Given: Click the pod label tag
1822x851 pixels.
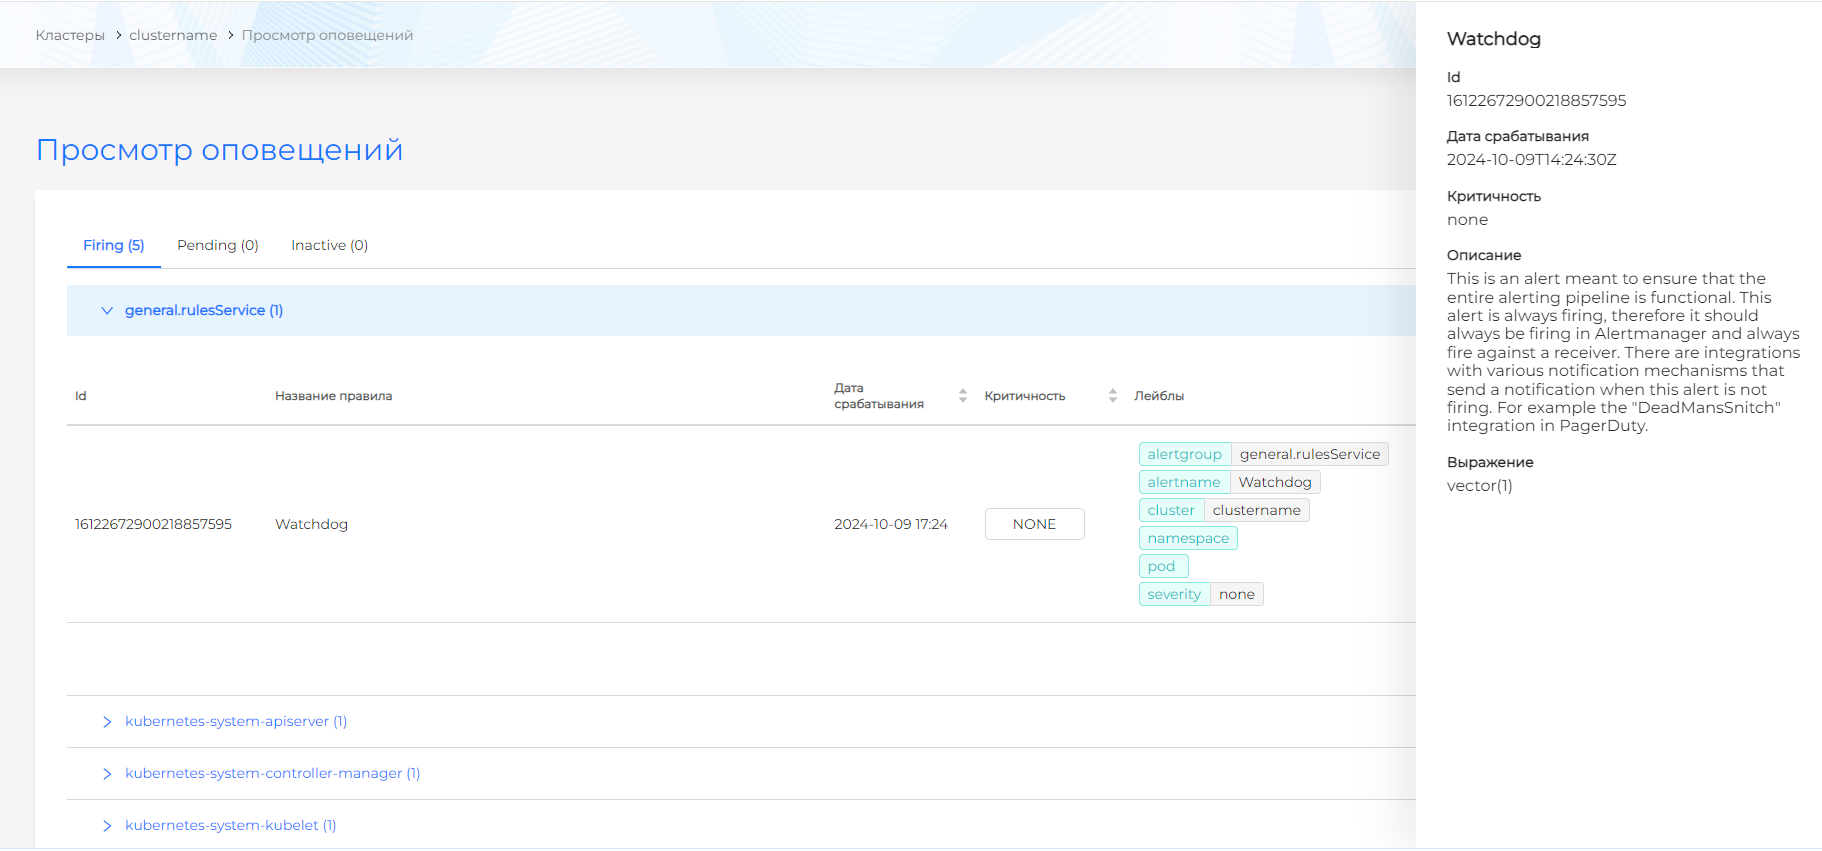Looking at the screenshot, I should pyautogui.click(x=1162, y=566).
